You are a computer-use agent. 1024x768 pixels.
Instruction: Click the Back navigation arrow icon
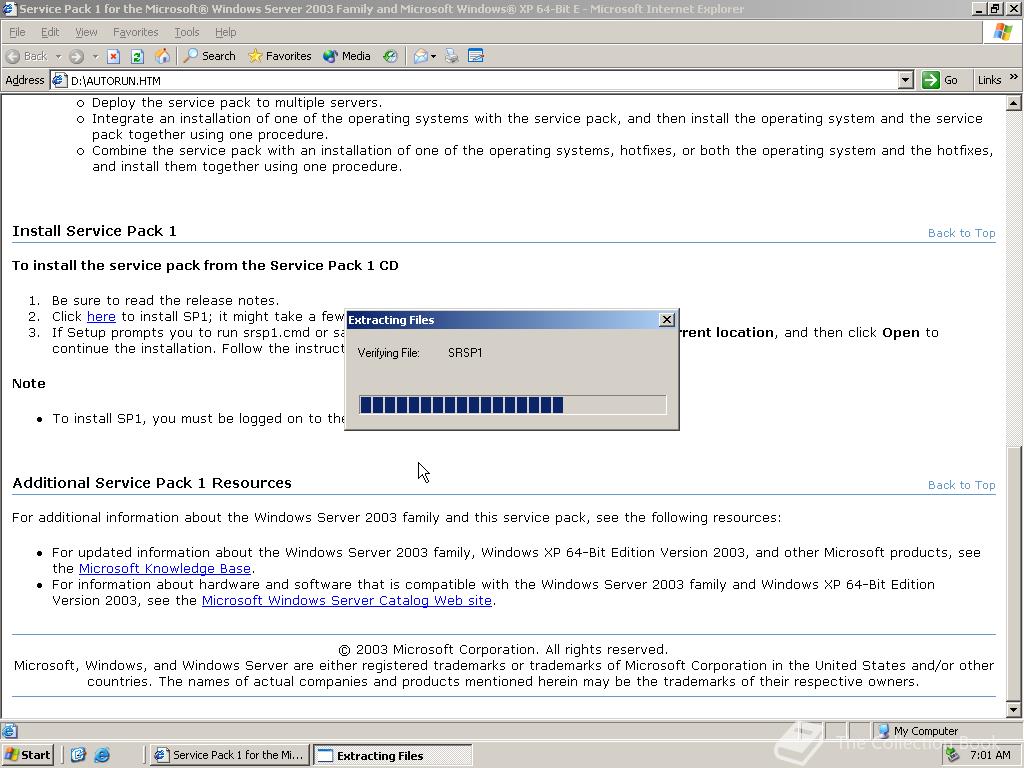pos(13,56)
